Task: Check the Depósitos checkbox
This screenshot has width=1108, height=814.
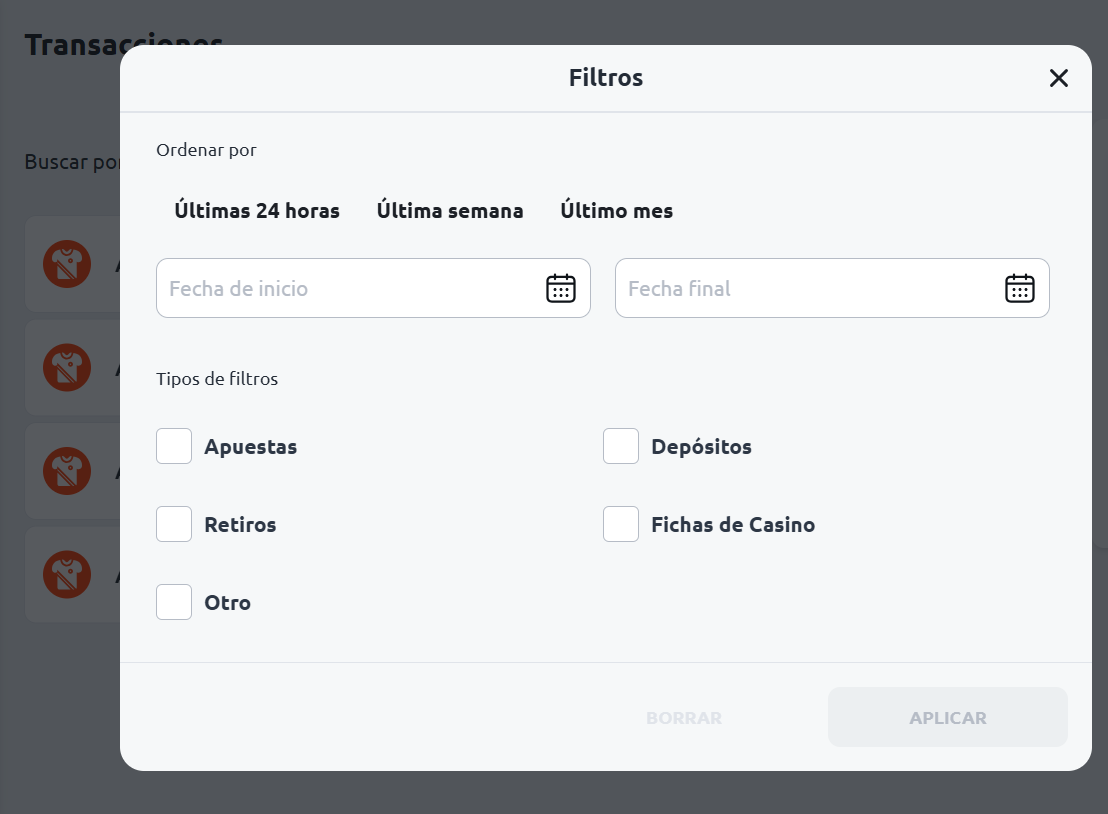Action: [x=621, y=446]
